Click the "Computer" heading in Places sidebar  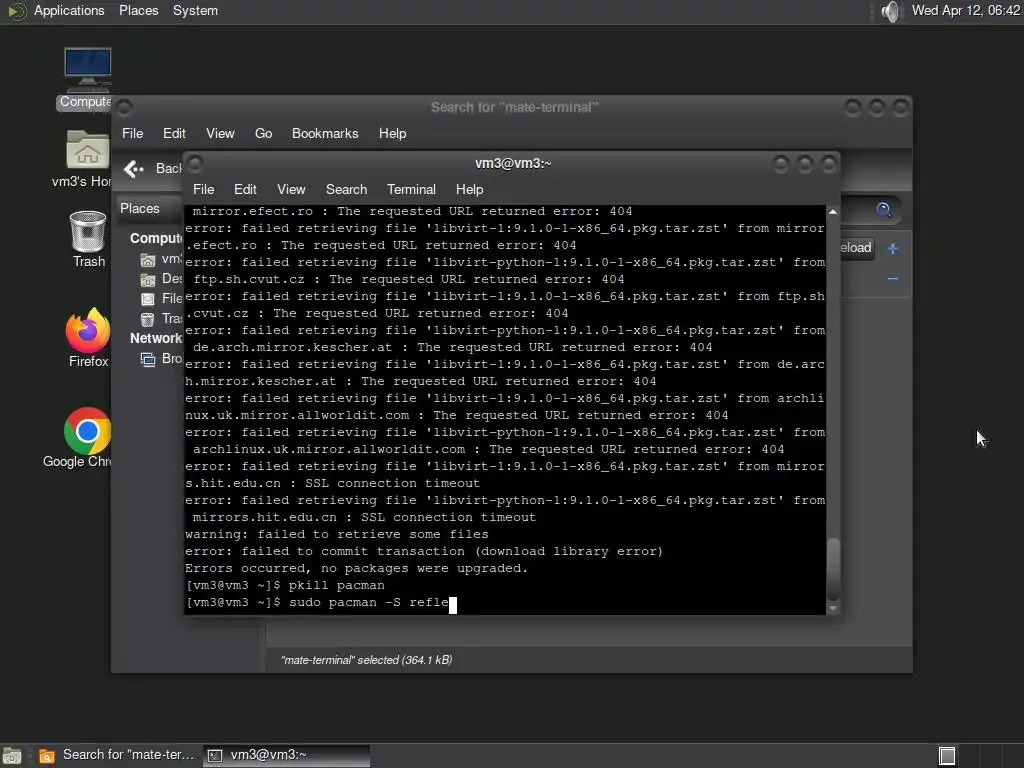pyautogui.click(x=156, y=238)
